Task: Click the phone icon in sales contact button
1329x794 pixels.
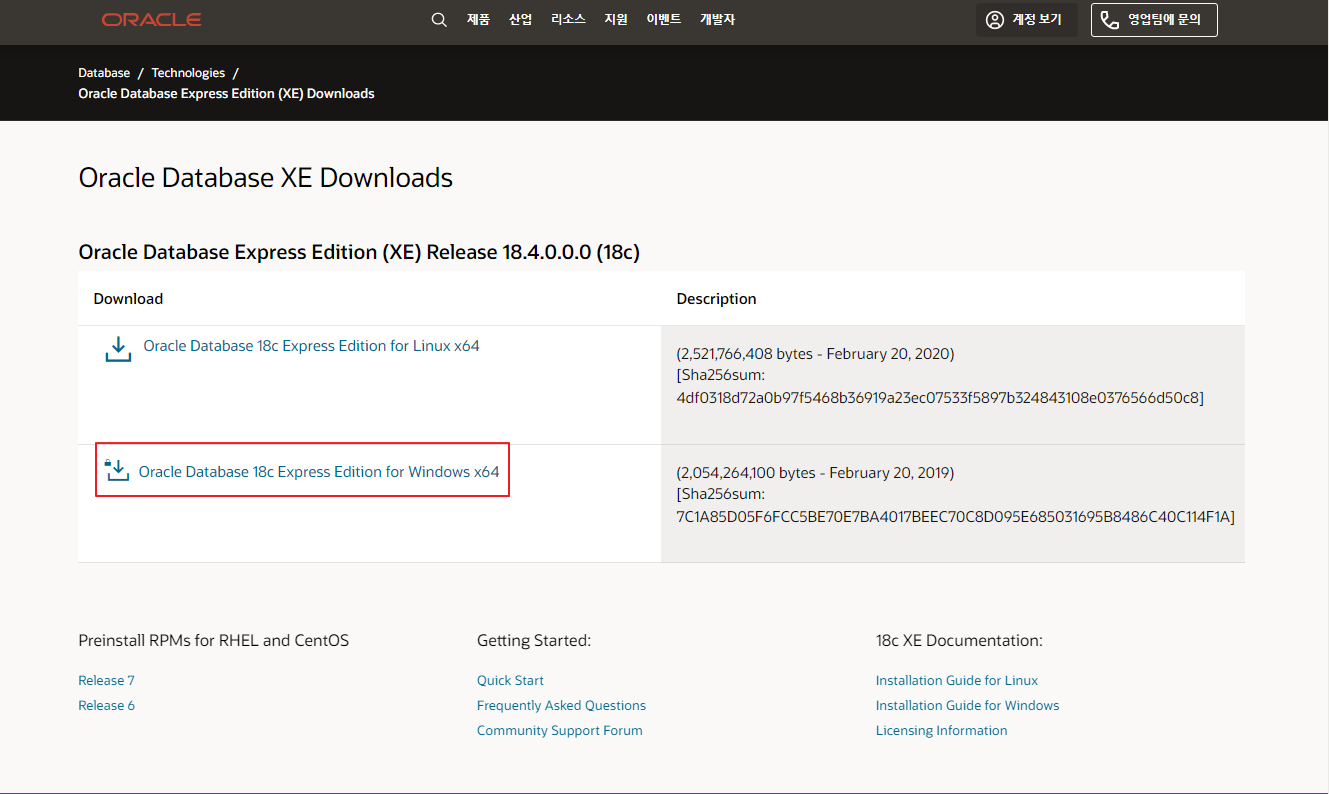Action: click(1109, 20)
